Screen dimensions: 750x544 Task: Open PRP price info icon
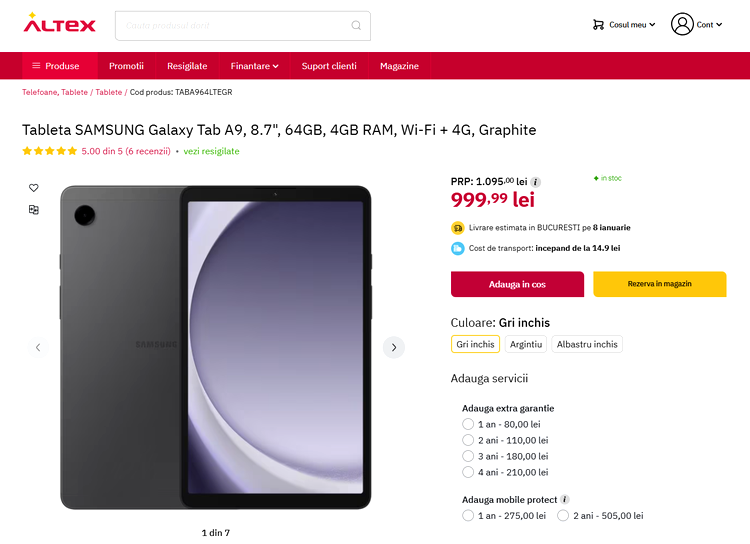coord(536,182)
